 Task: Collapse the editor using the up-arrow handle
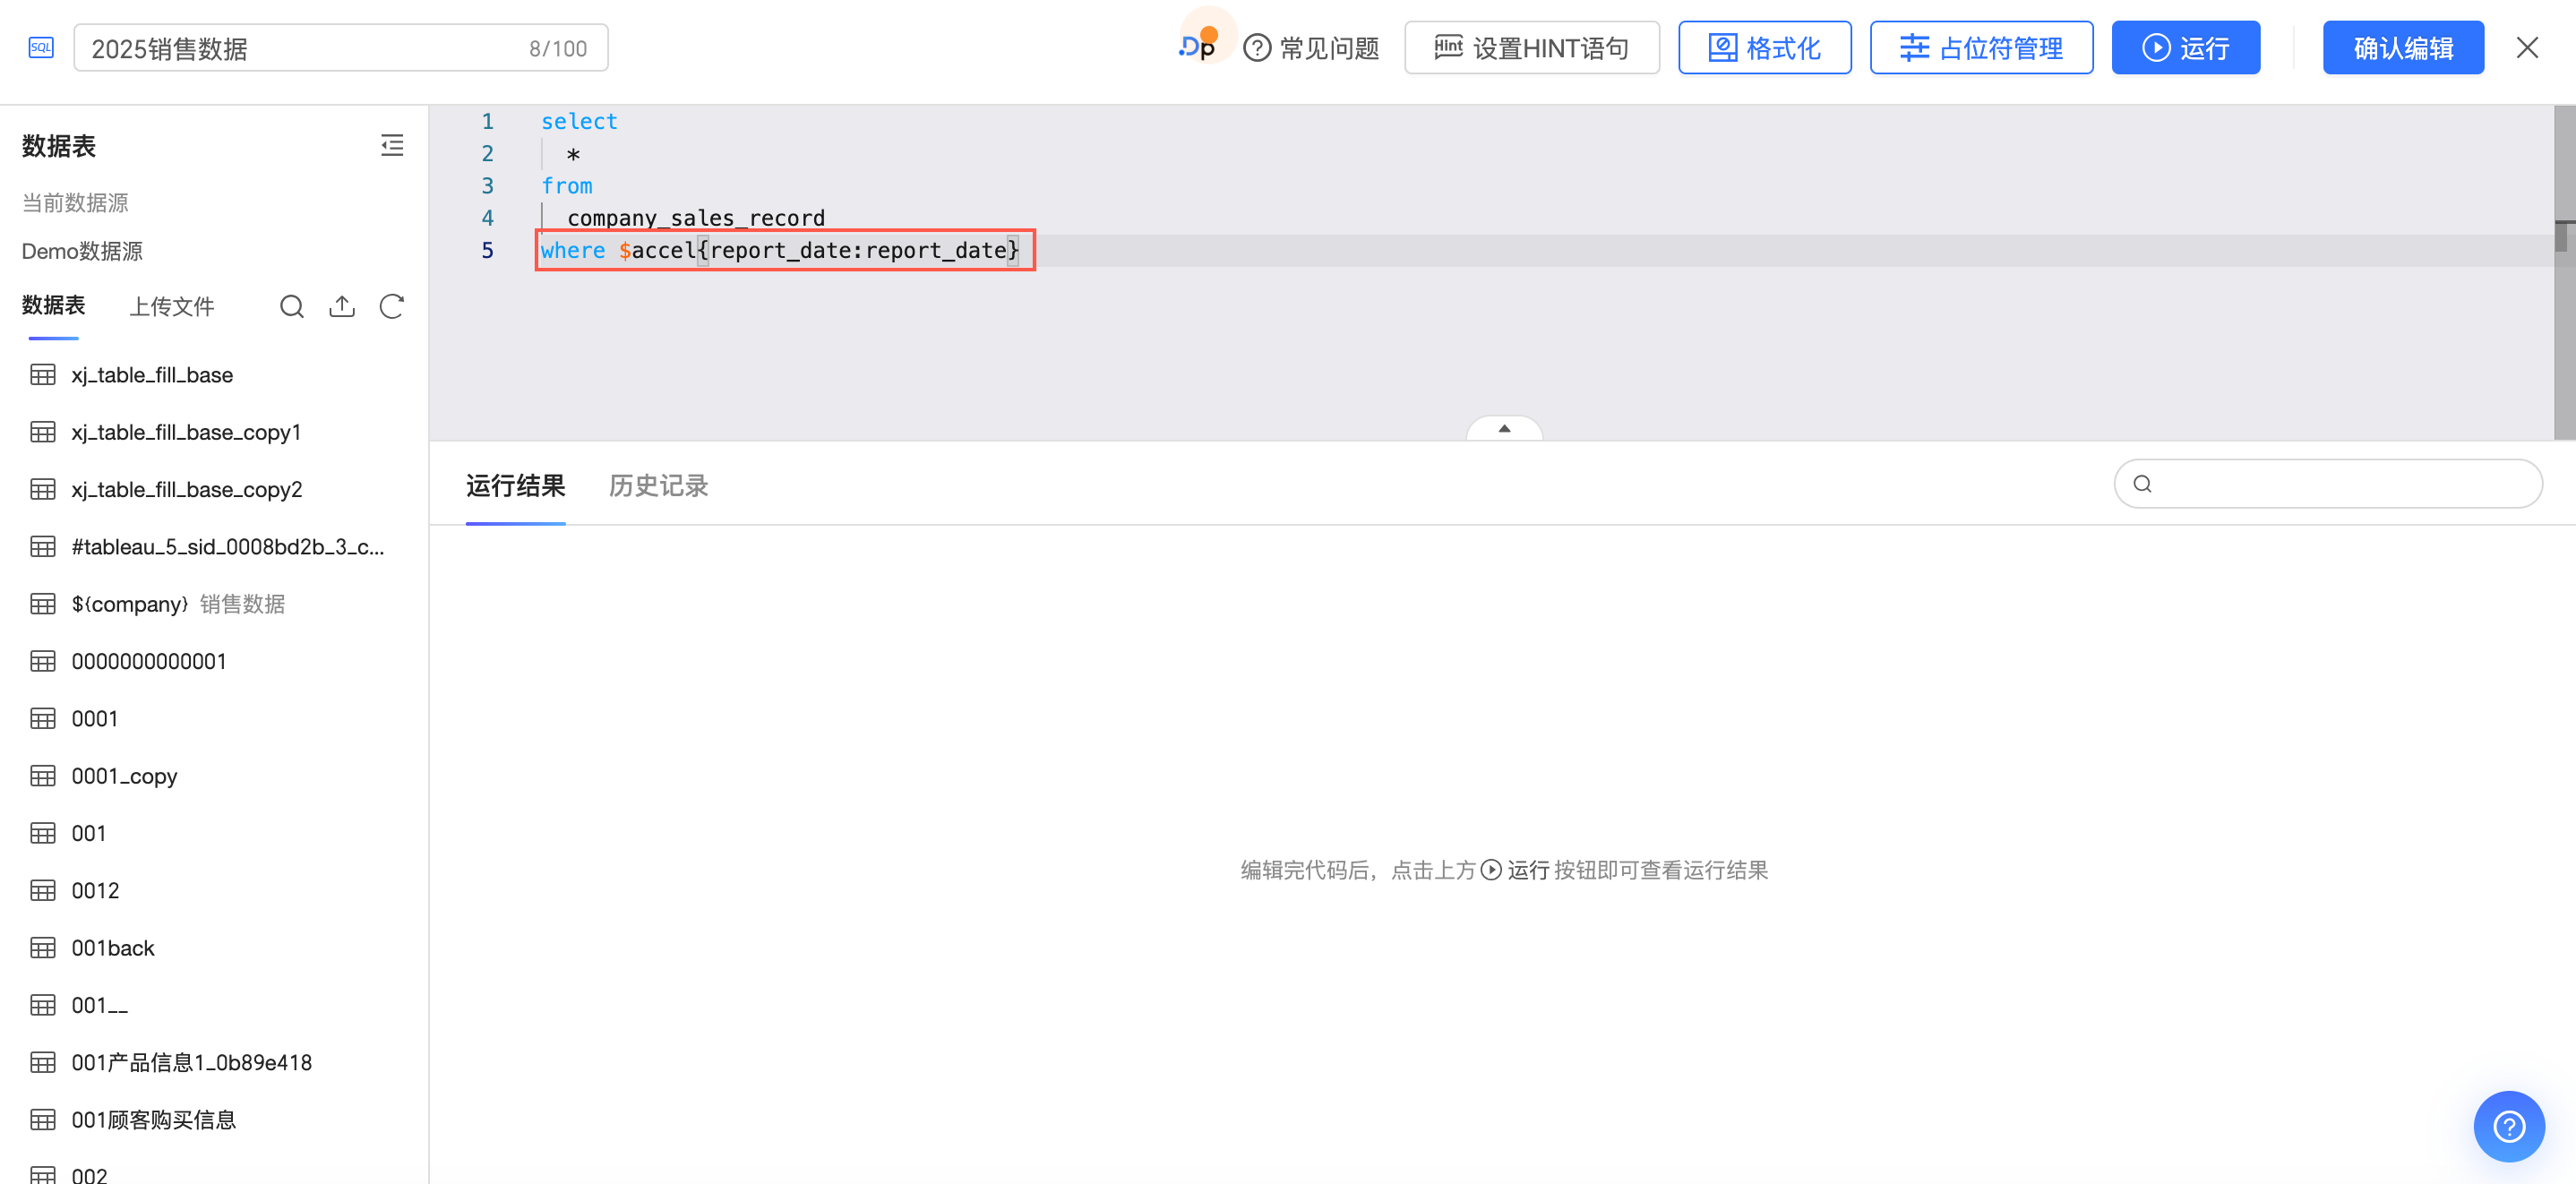point(1503,429)
